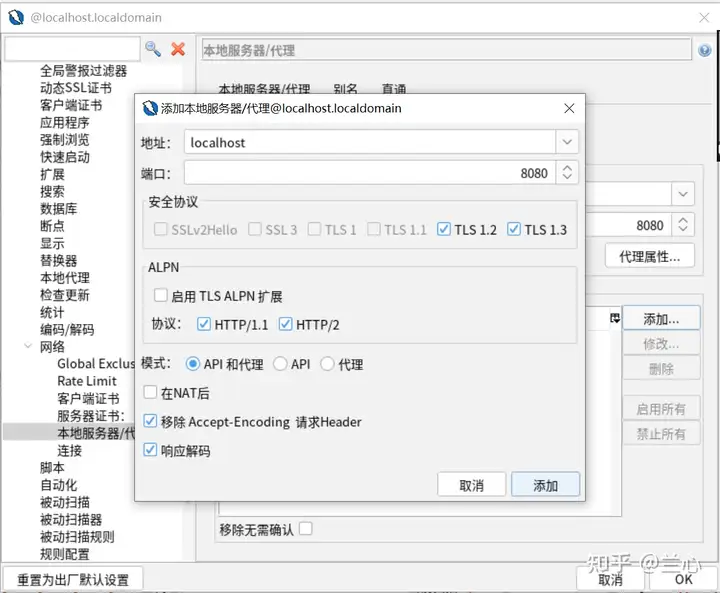
Task: Select the '代理' mode radio
Action: point(327,364)
